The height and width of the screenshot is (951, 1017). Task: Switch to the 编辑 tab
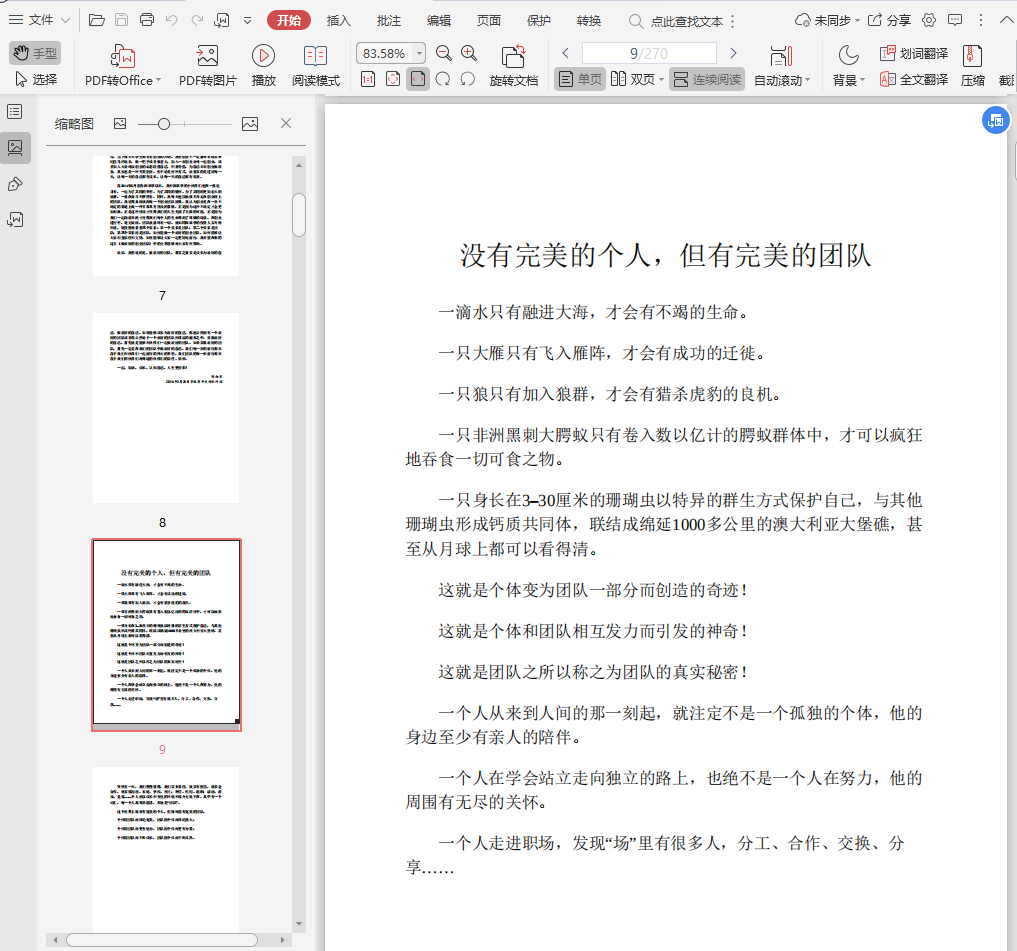click(x=438, y=21)
